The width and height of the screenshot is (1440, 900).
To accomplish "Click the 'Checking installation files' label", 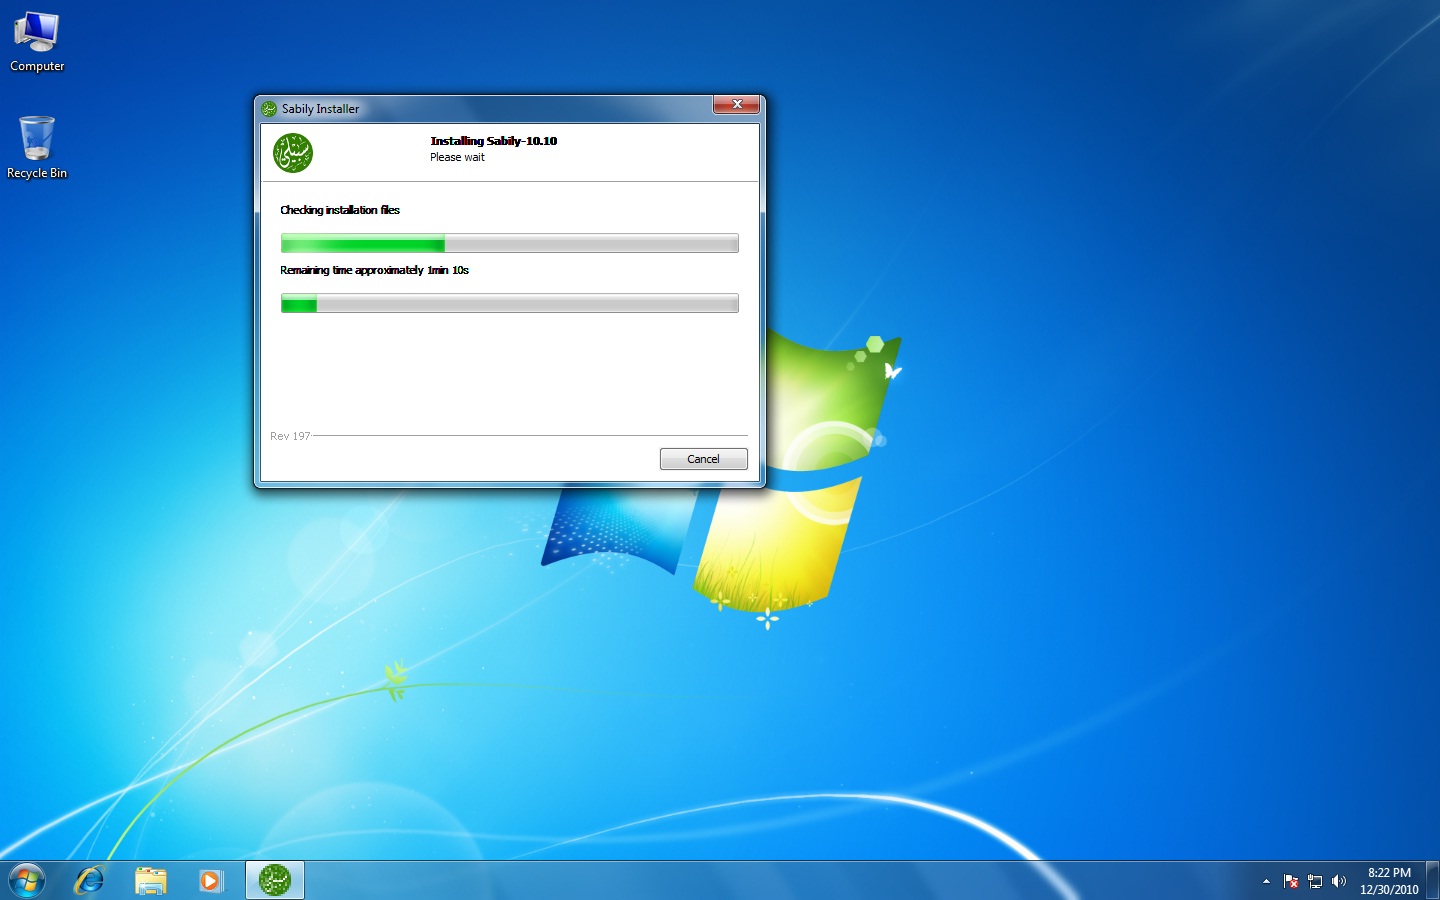I will point(341,210).
